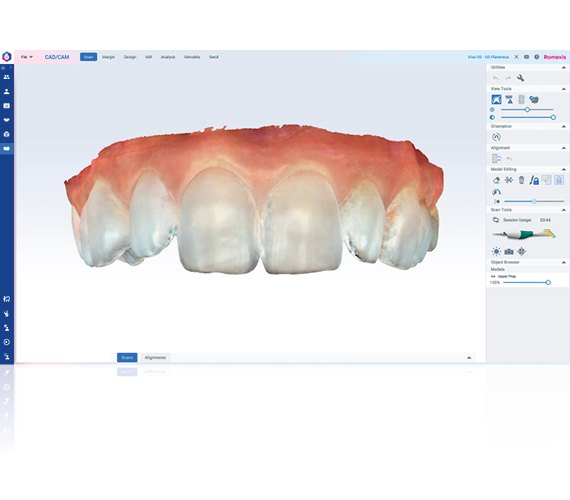
Task: Click the Romexis hexagon logo
Action: 7,57
